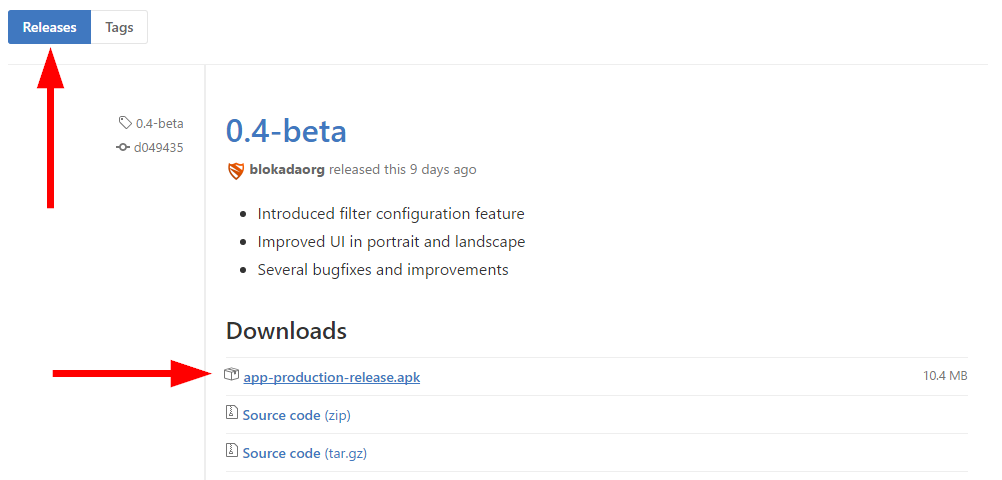Click the package icon beside app-production-release.apk
This screenshot has height=480, width=1002.
(231, 375)
